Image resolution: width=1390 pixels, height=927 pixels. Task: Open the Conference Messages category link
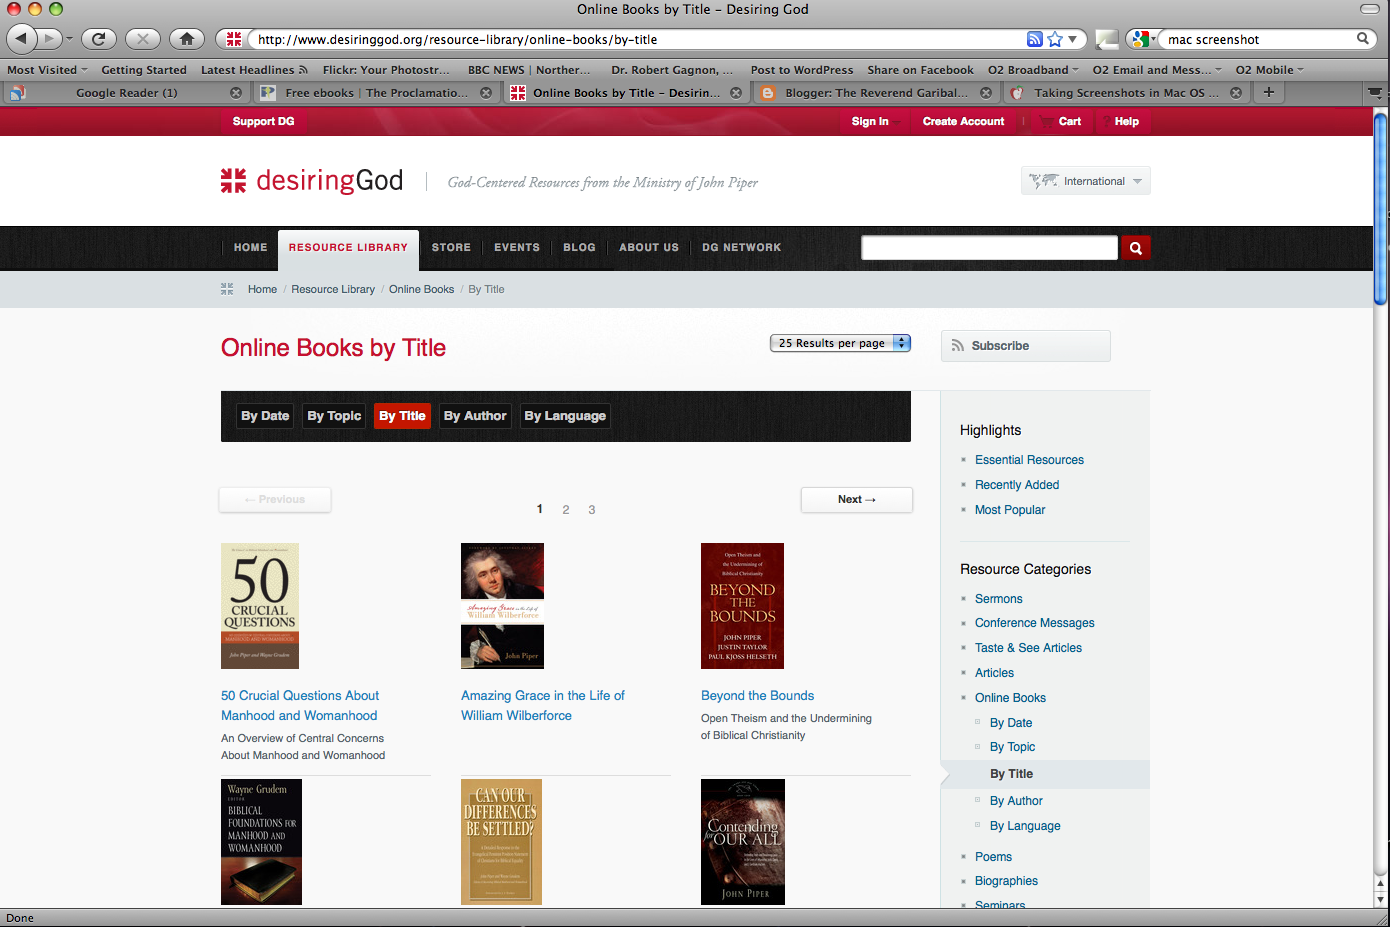tap(1034, 623)
